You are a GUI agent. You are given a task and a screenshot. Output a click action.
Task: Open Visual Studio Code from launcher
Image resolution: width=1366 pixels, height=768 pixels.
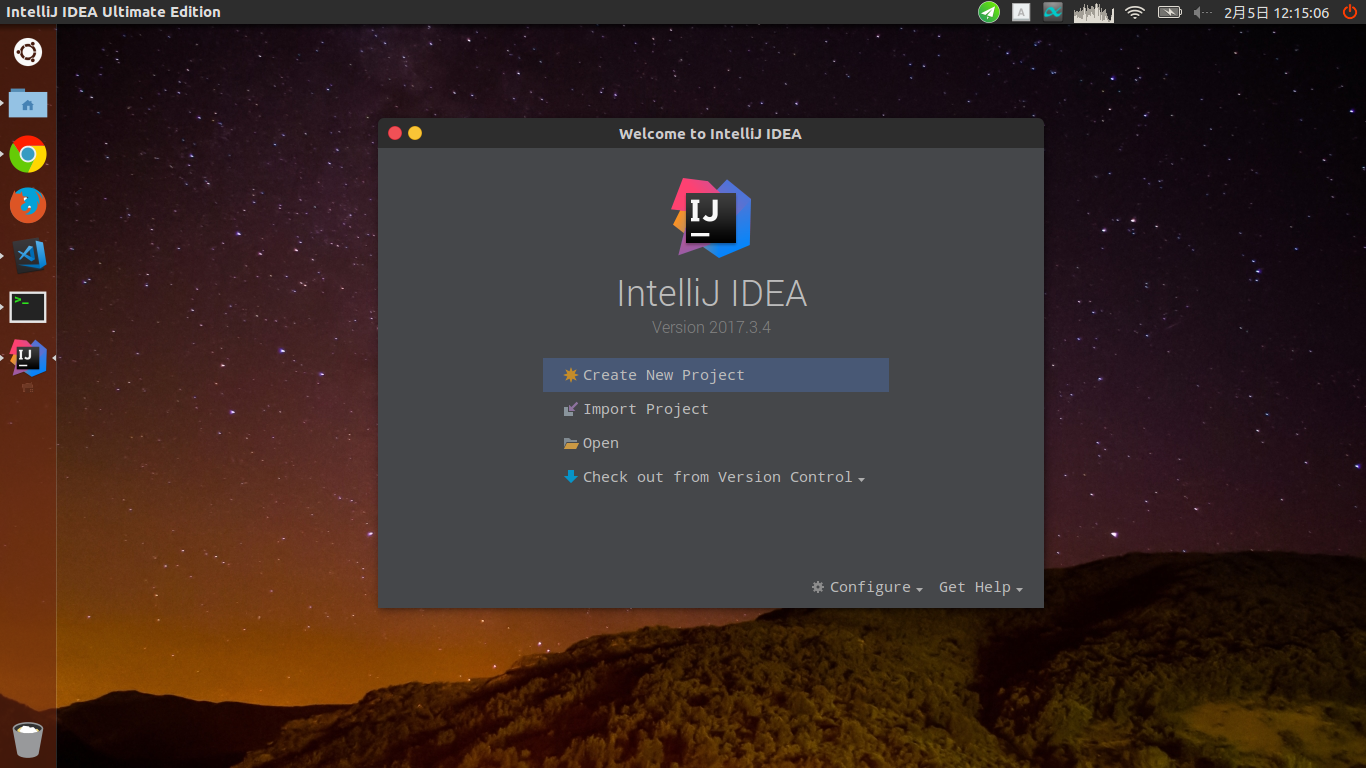point(28,256)
